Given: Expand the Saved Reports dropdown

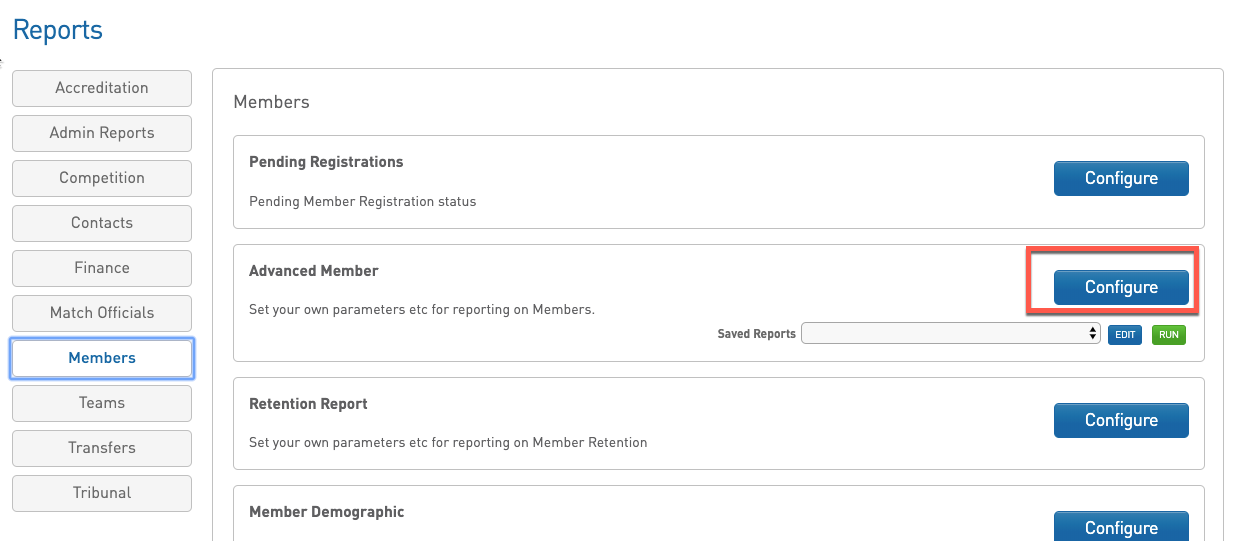Looking at the screenshot, I should (x=950, y=334).
